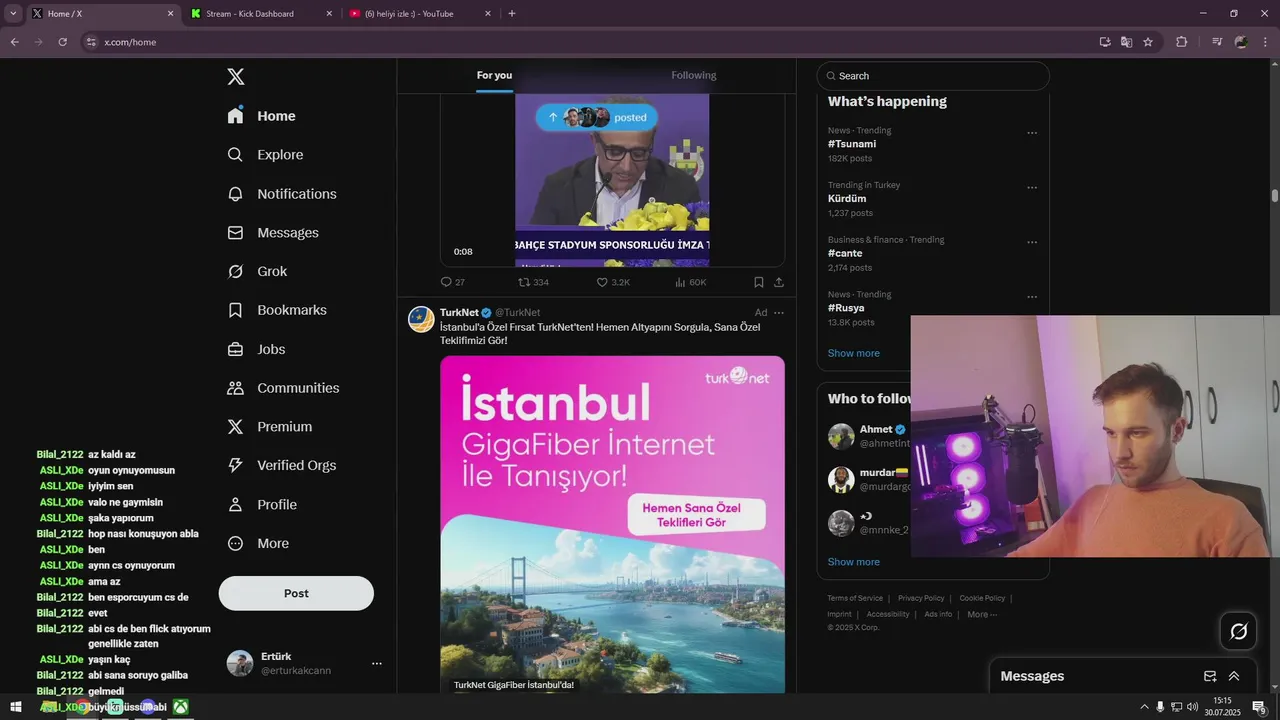
Task: Open view analytics showing 60K
Action: coord(691,282)
